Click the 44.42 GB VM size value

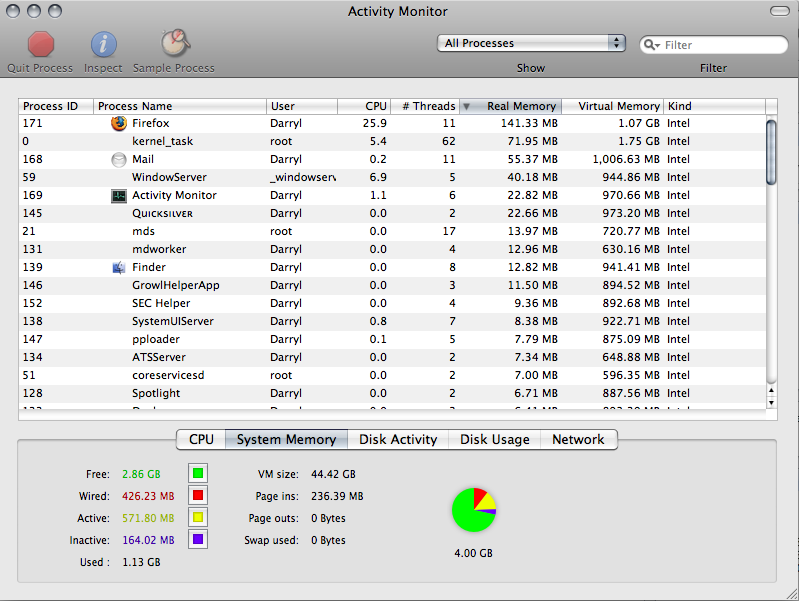(333, 474)
